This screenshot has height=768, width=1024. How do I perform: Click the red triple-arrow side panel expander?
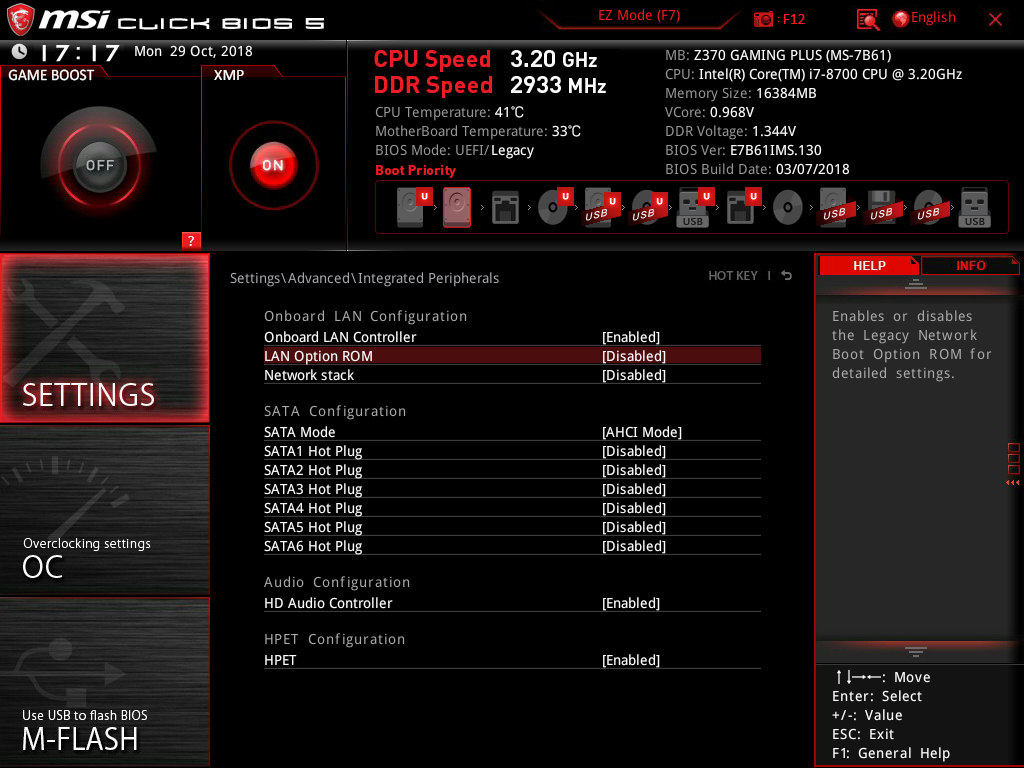coord(1012,483)
